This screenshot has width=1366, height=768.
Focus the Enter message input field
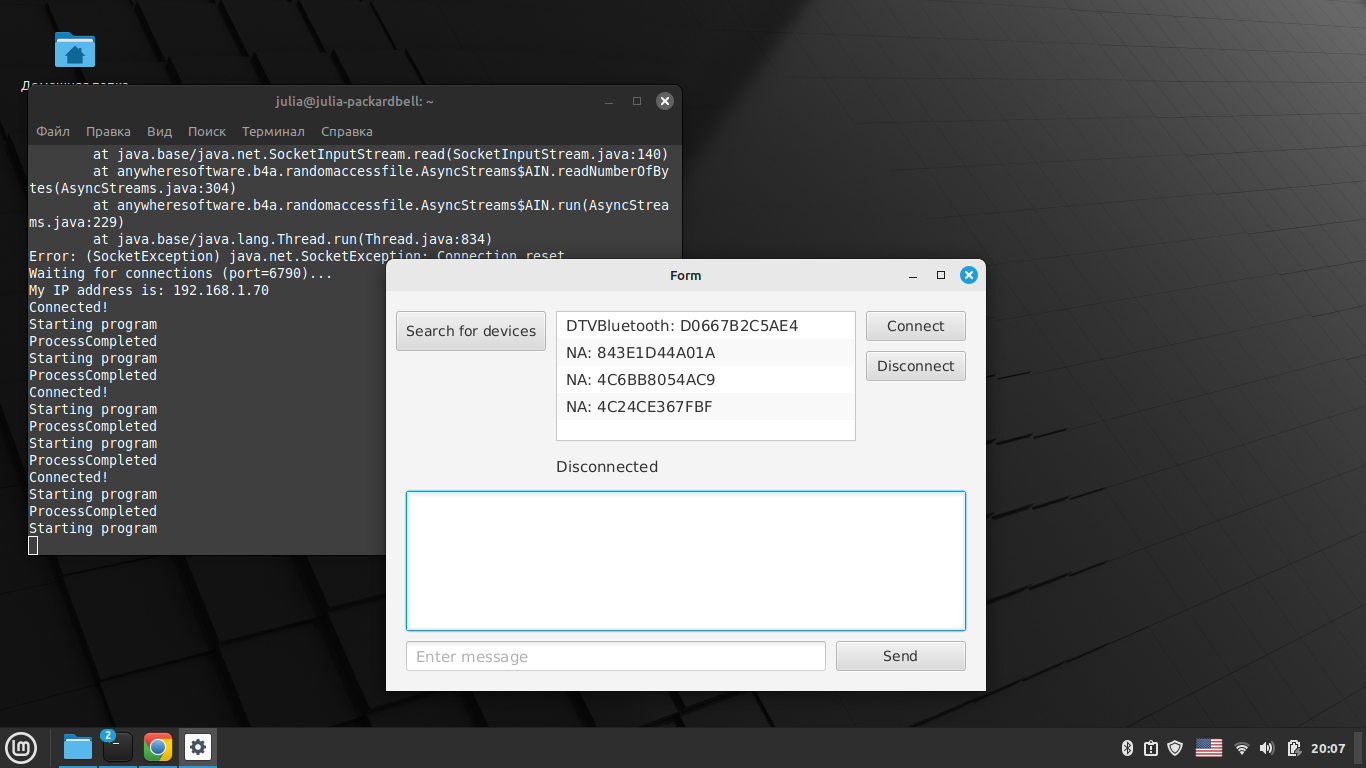point(616,656)
